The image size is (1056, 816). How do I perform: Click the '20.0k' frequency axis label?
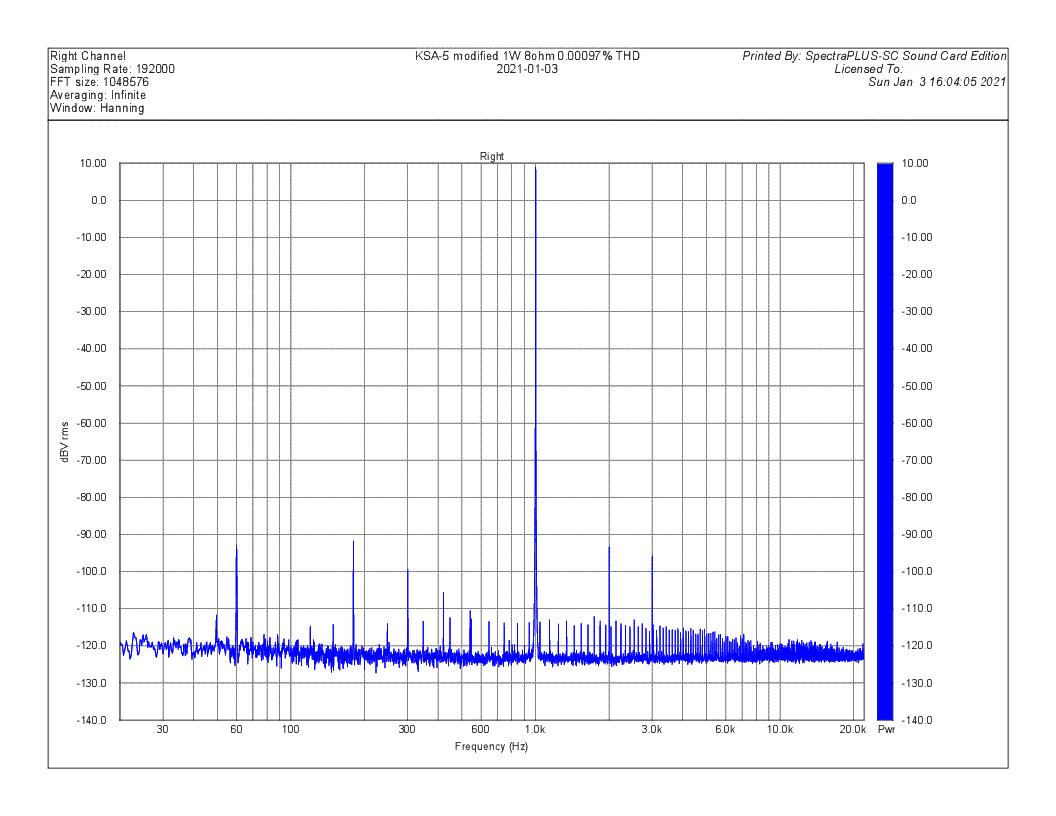[853, 729]
